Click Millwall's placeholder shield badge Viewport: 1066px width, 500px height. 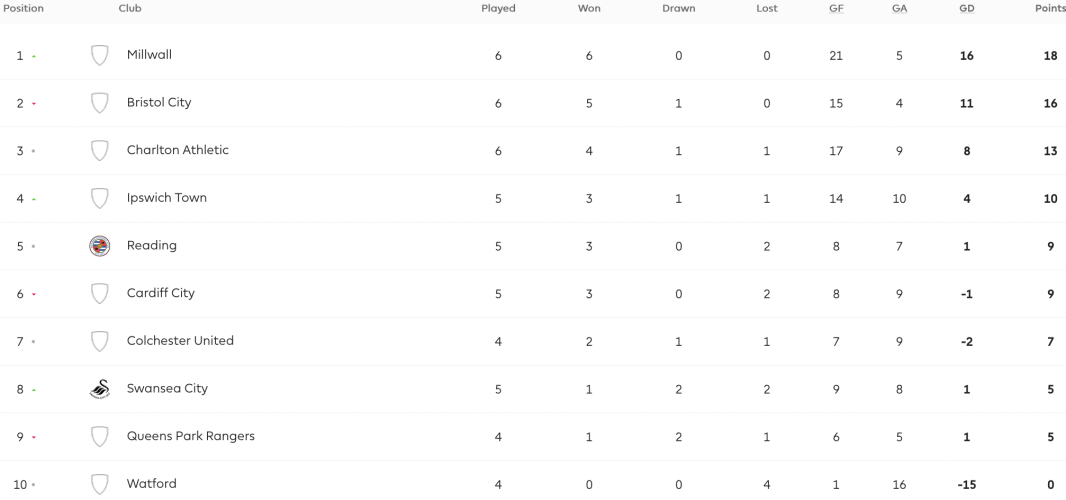coord(100,55)
